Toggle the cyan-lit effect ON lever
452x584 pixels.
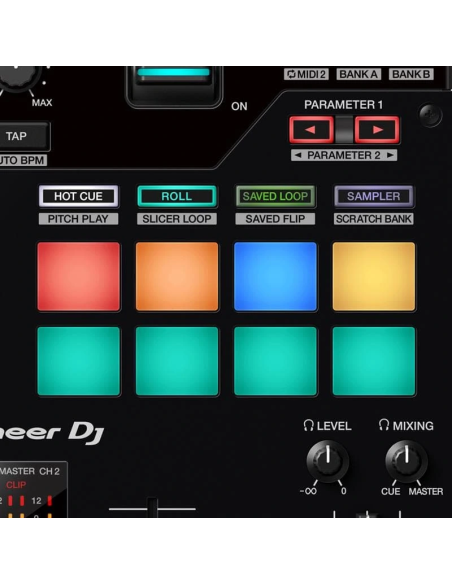tap(174, 86)
